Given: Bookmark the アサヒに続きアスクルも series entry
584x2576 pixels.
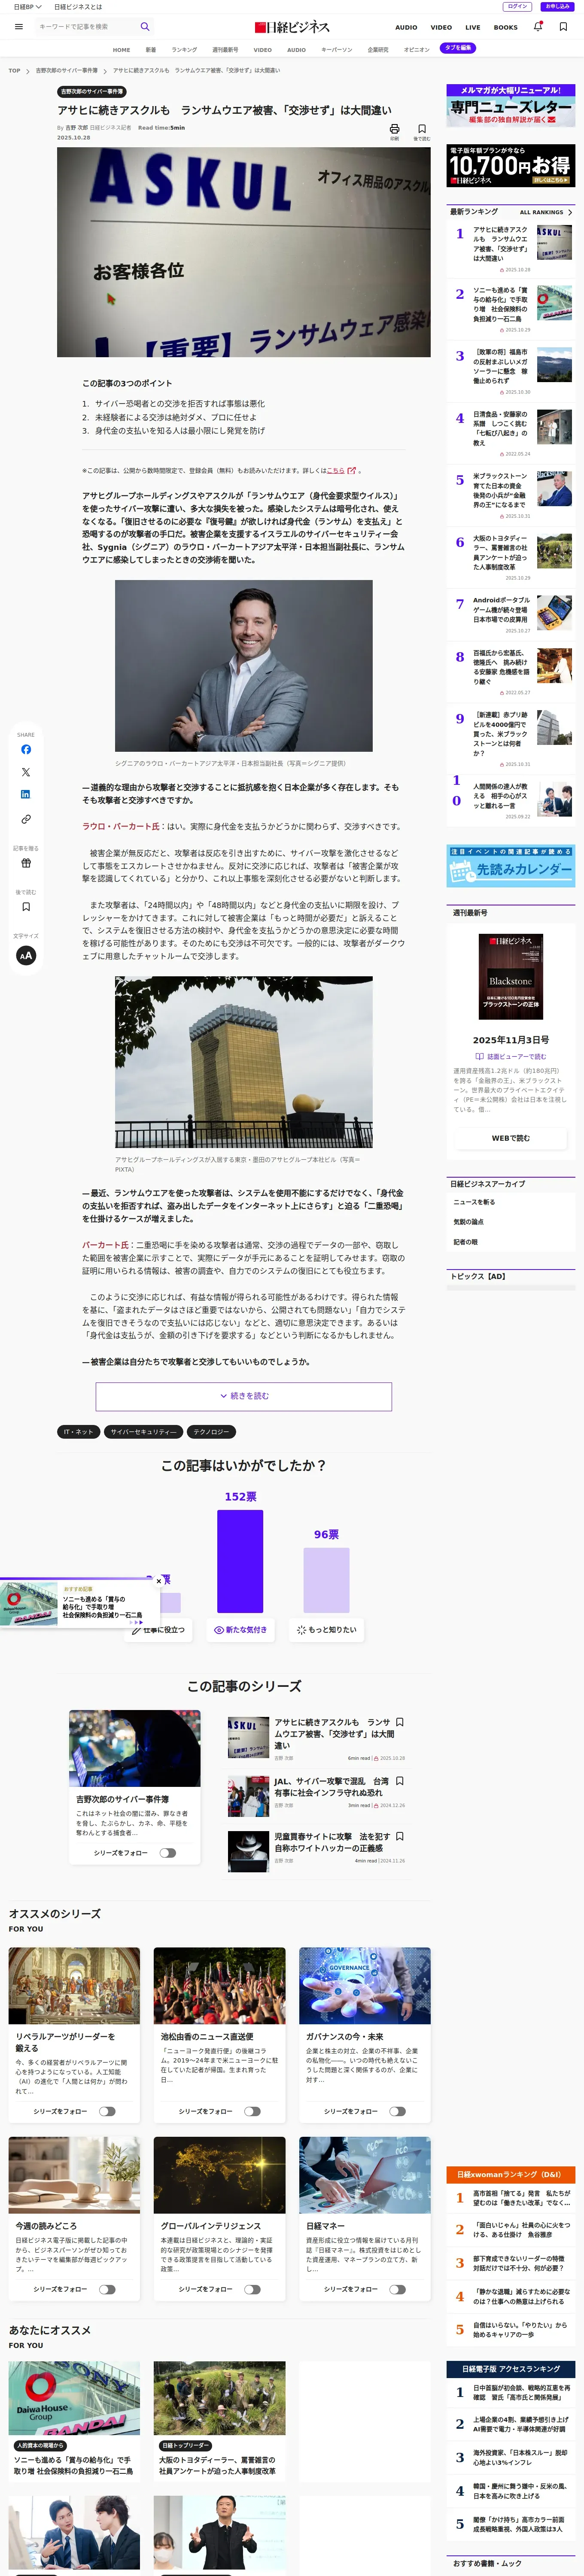Looking at the screenshot, I should [x=400, y=1722].
